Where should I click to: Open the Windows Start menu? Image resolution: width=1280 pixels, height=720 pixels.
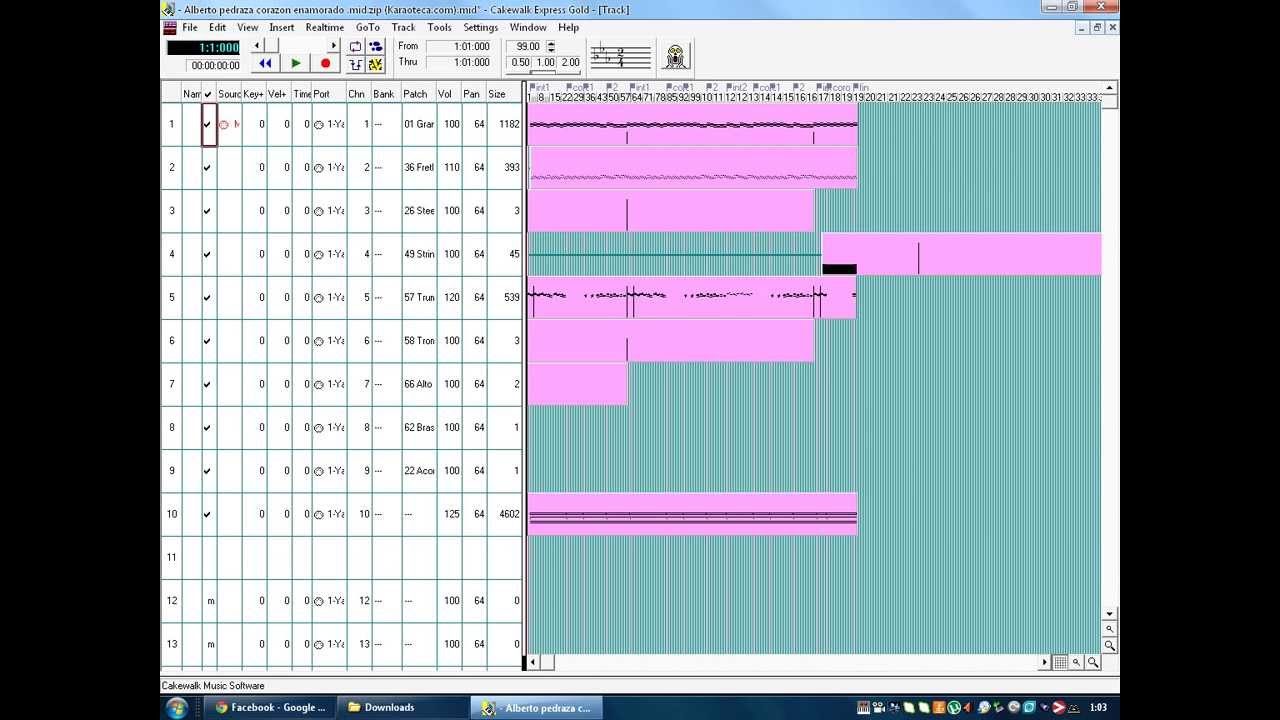[x=176, y=707]
